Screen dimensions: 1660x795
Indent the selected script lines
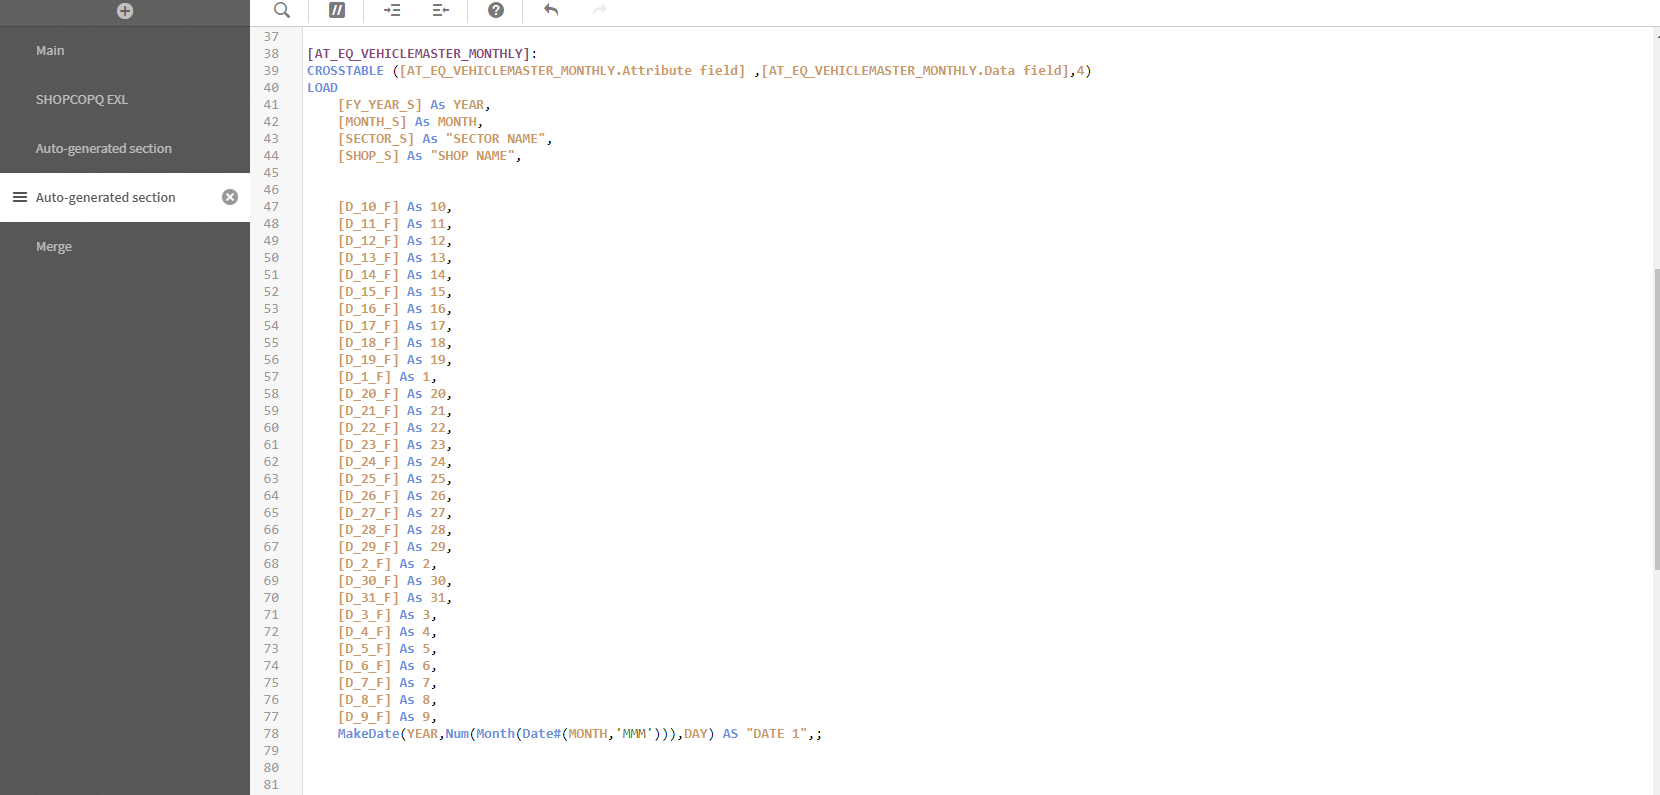(392, 10)
